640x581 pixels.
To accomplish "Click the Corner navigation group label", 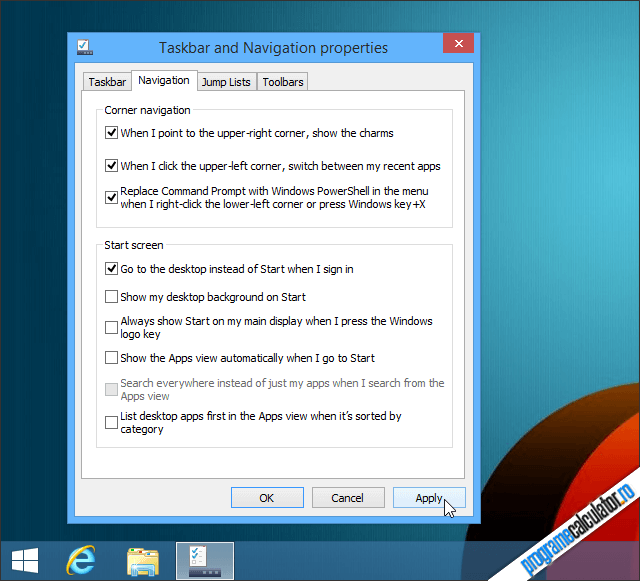I will click(147, 110).
